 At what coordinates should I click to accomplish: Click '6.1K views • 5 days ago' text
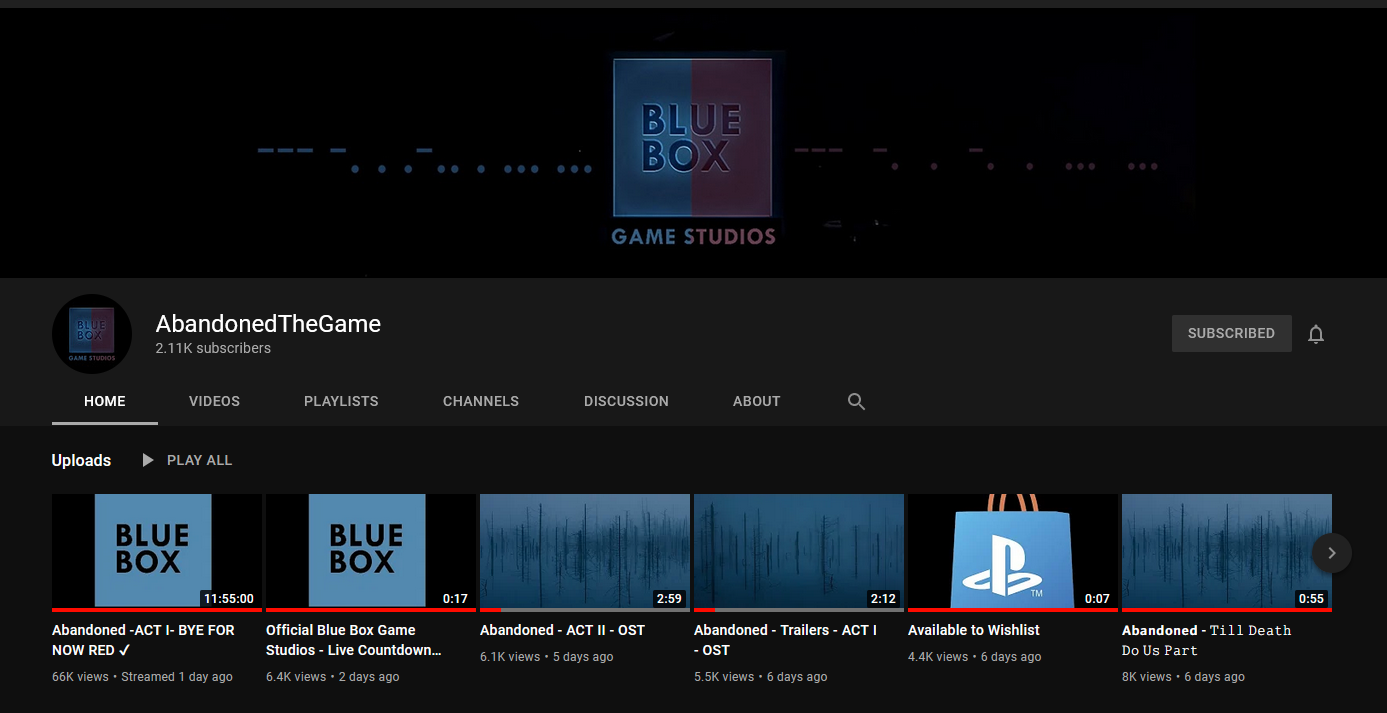pyautogui.click(x=547, y=657)
